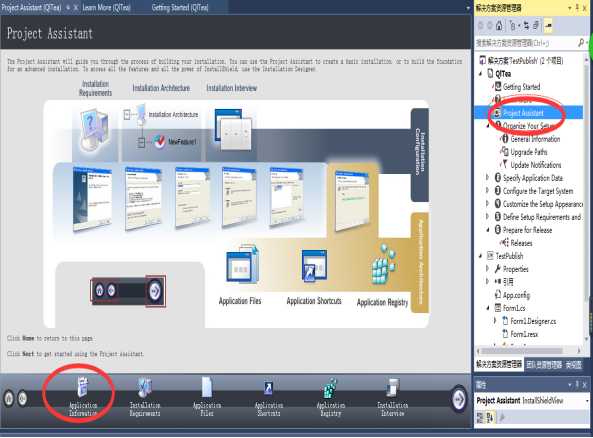The width and height of the screenshot is (593, 438).
Task: Collapse the QlTea project node
Action: point(481,74)
